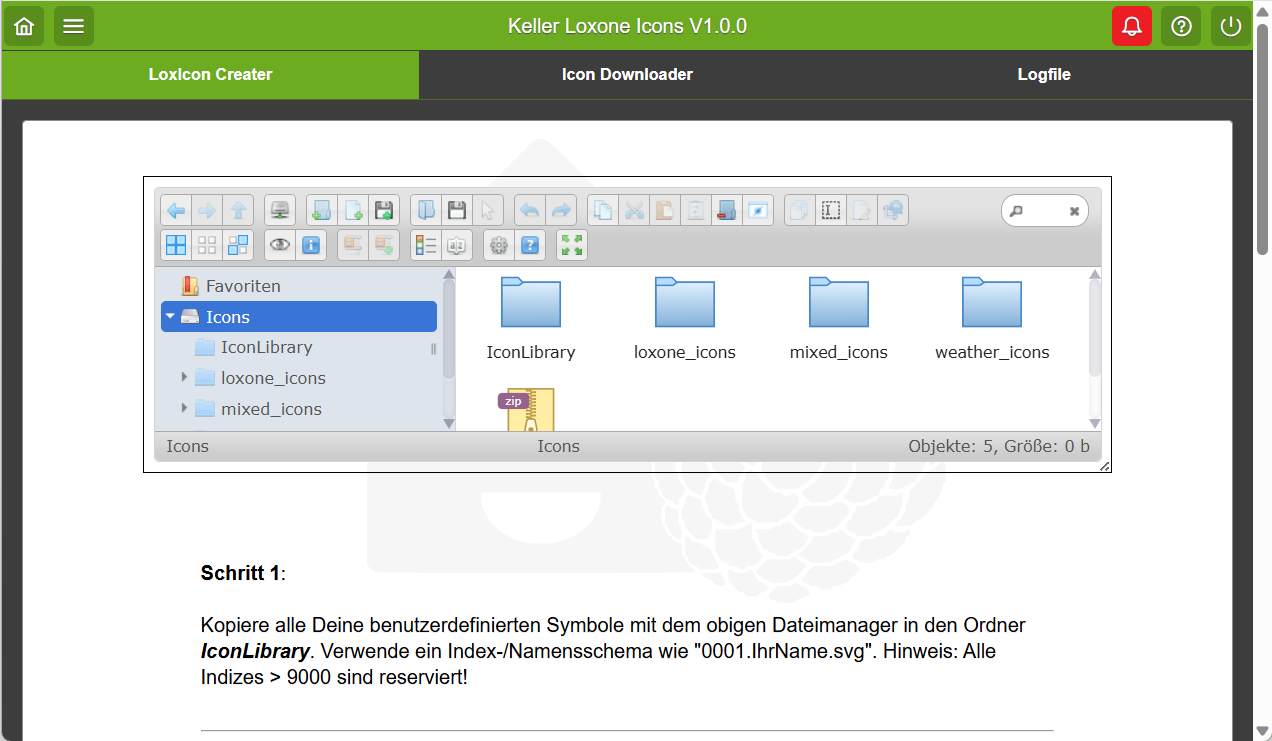Screen dimensions: 1272x741
Task: Click the undo icon in the toolbar
Action: coord(529,210)
